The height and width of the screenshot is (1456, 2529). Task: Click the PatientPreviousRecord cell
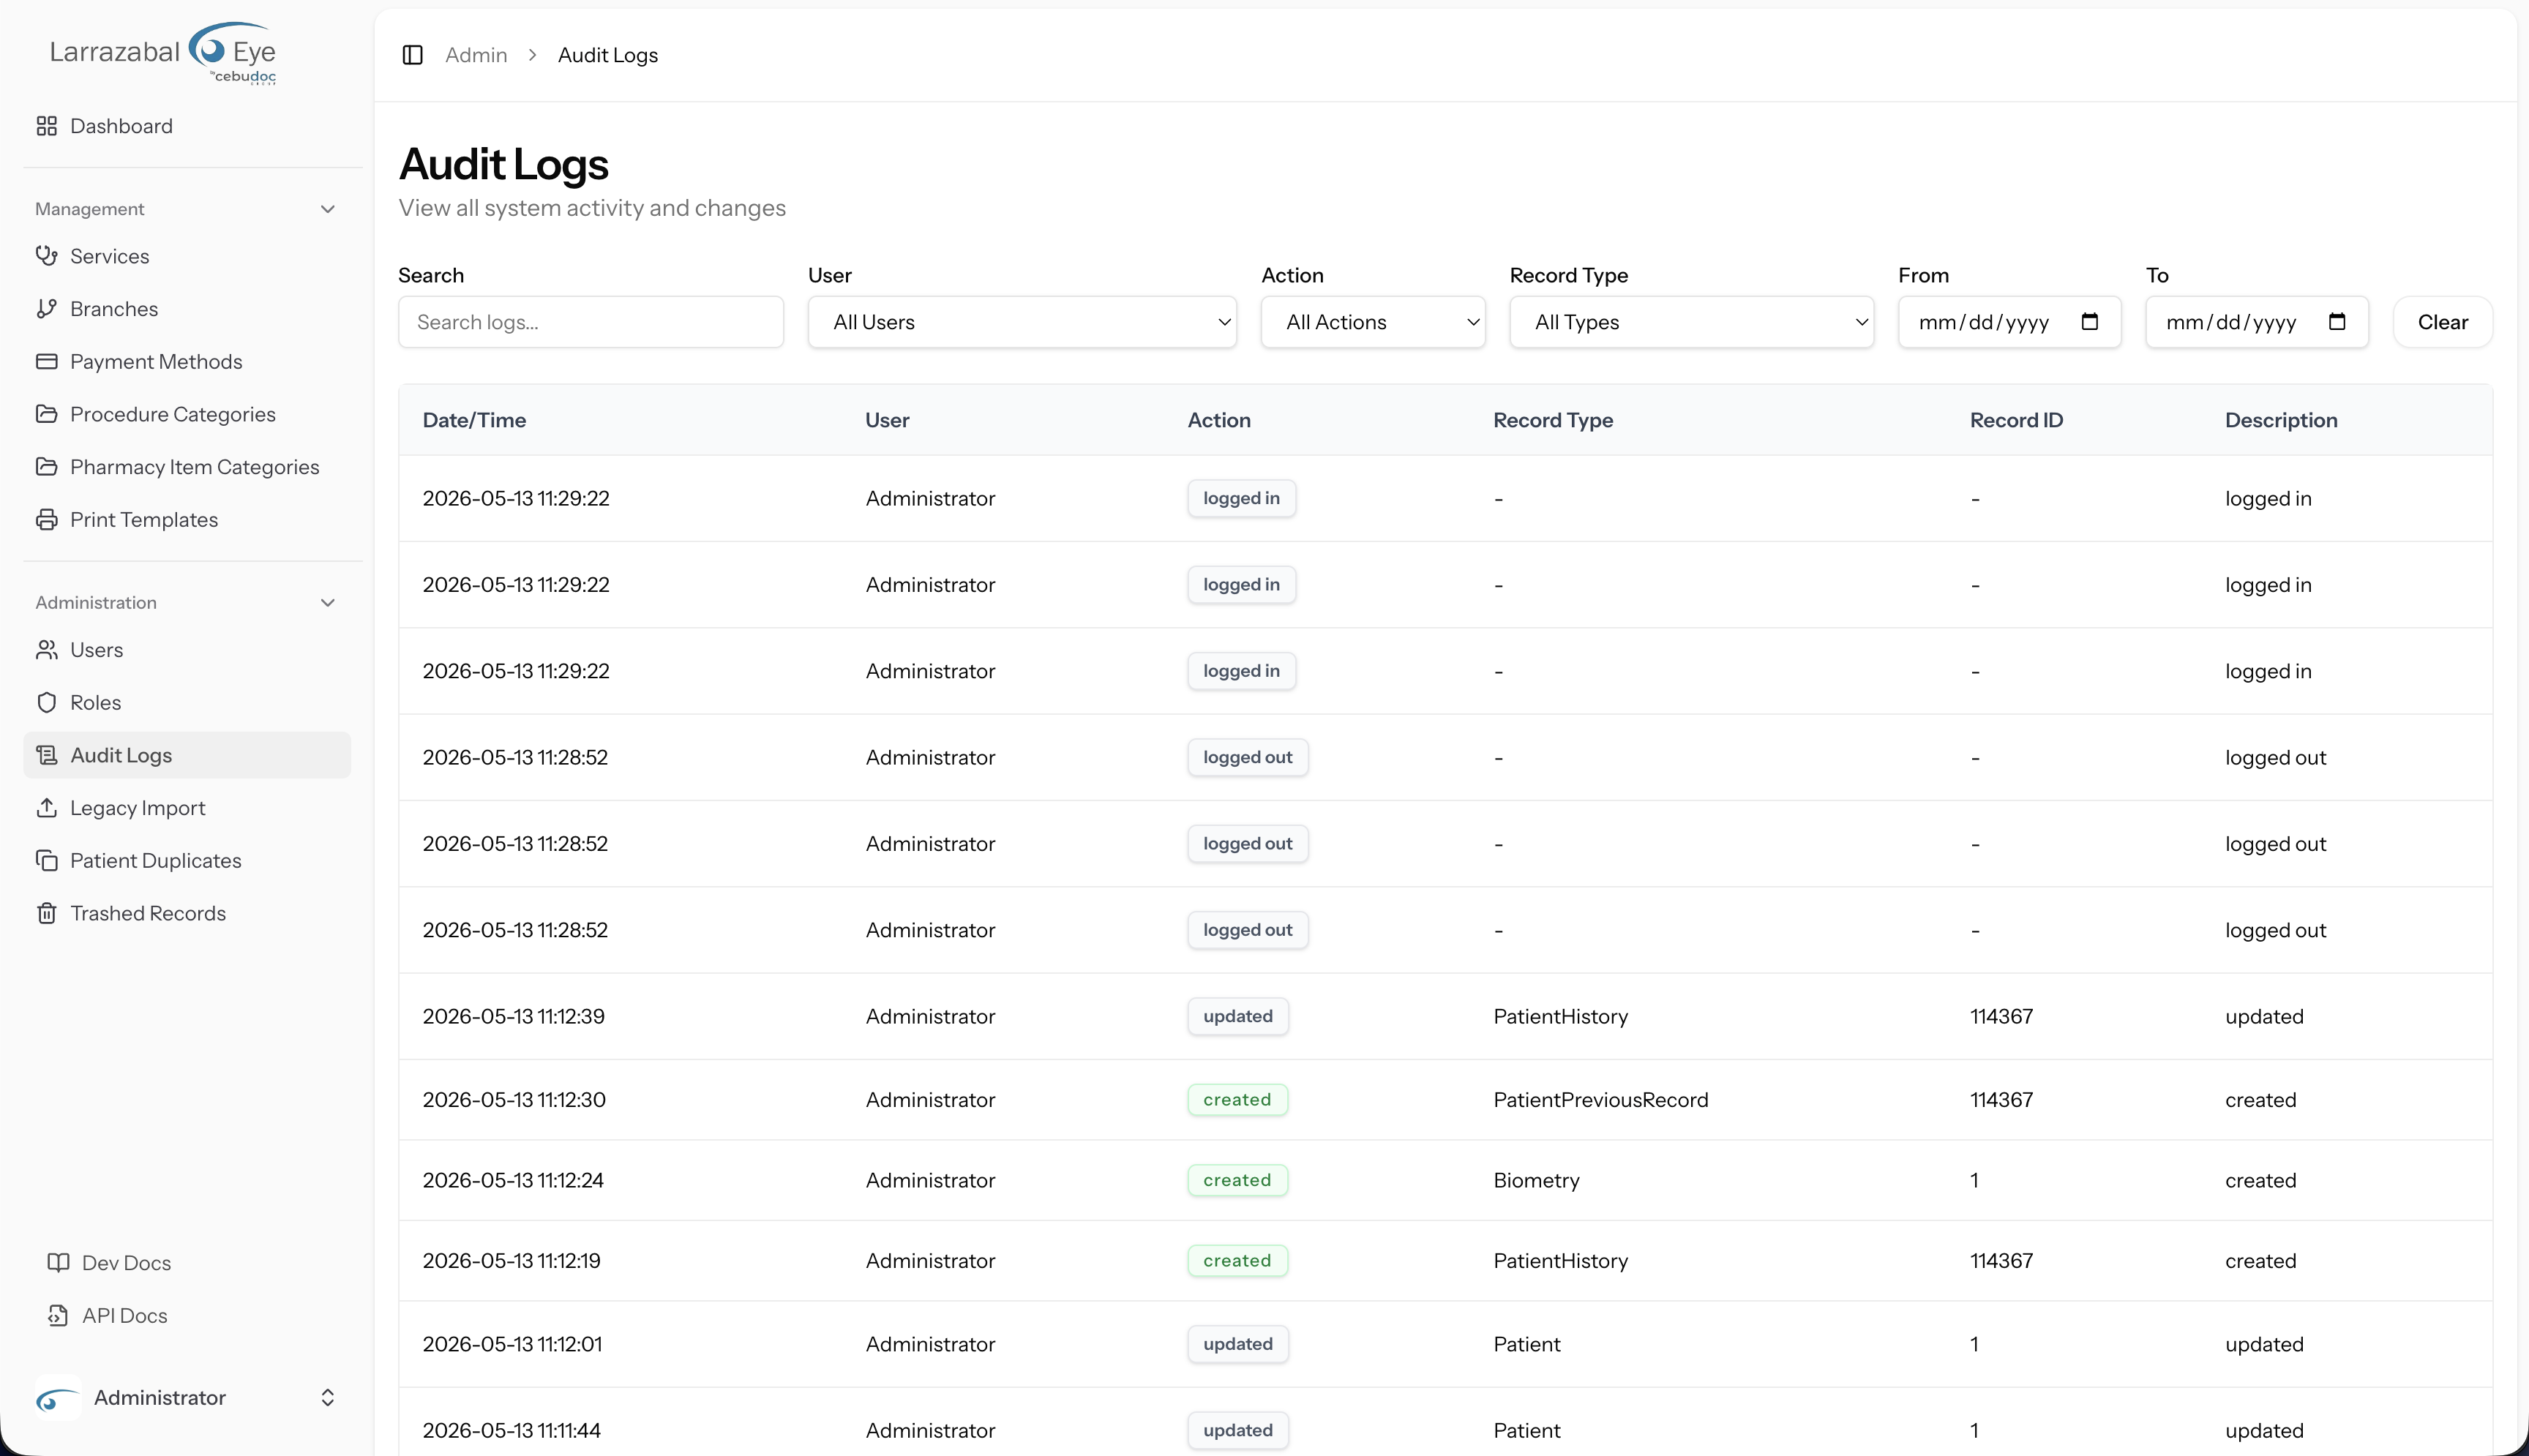tap(1601, 1100)
